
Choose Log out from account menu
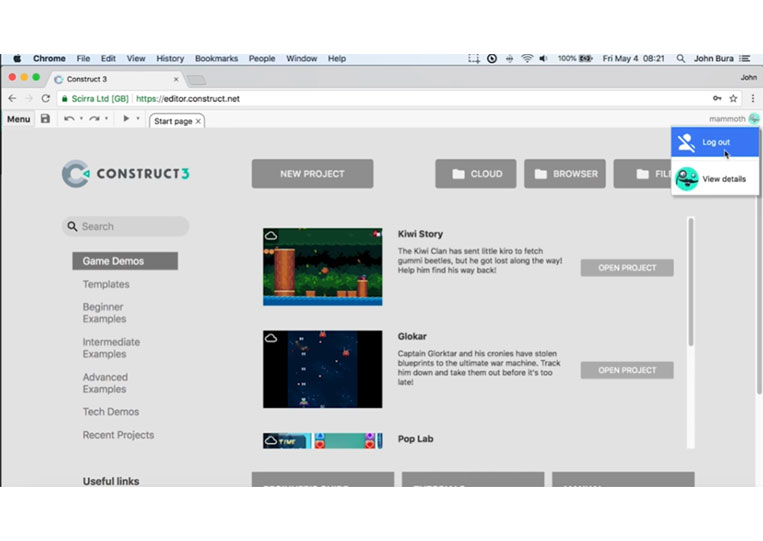[x=715, y=142]
